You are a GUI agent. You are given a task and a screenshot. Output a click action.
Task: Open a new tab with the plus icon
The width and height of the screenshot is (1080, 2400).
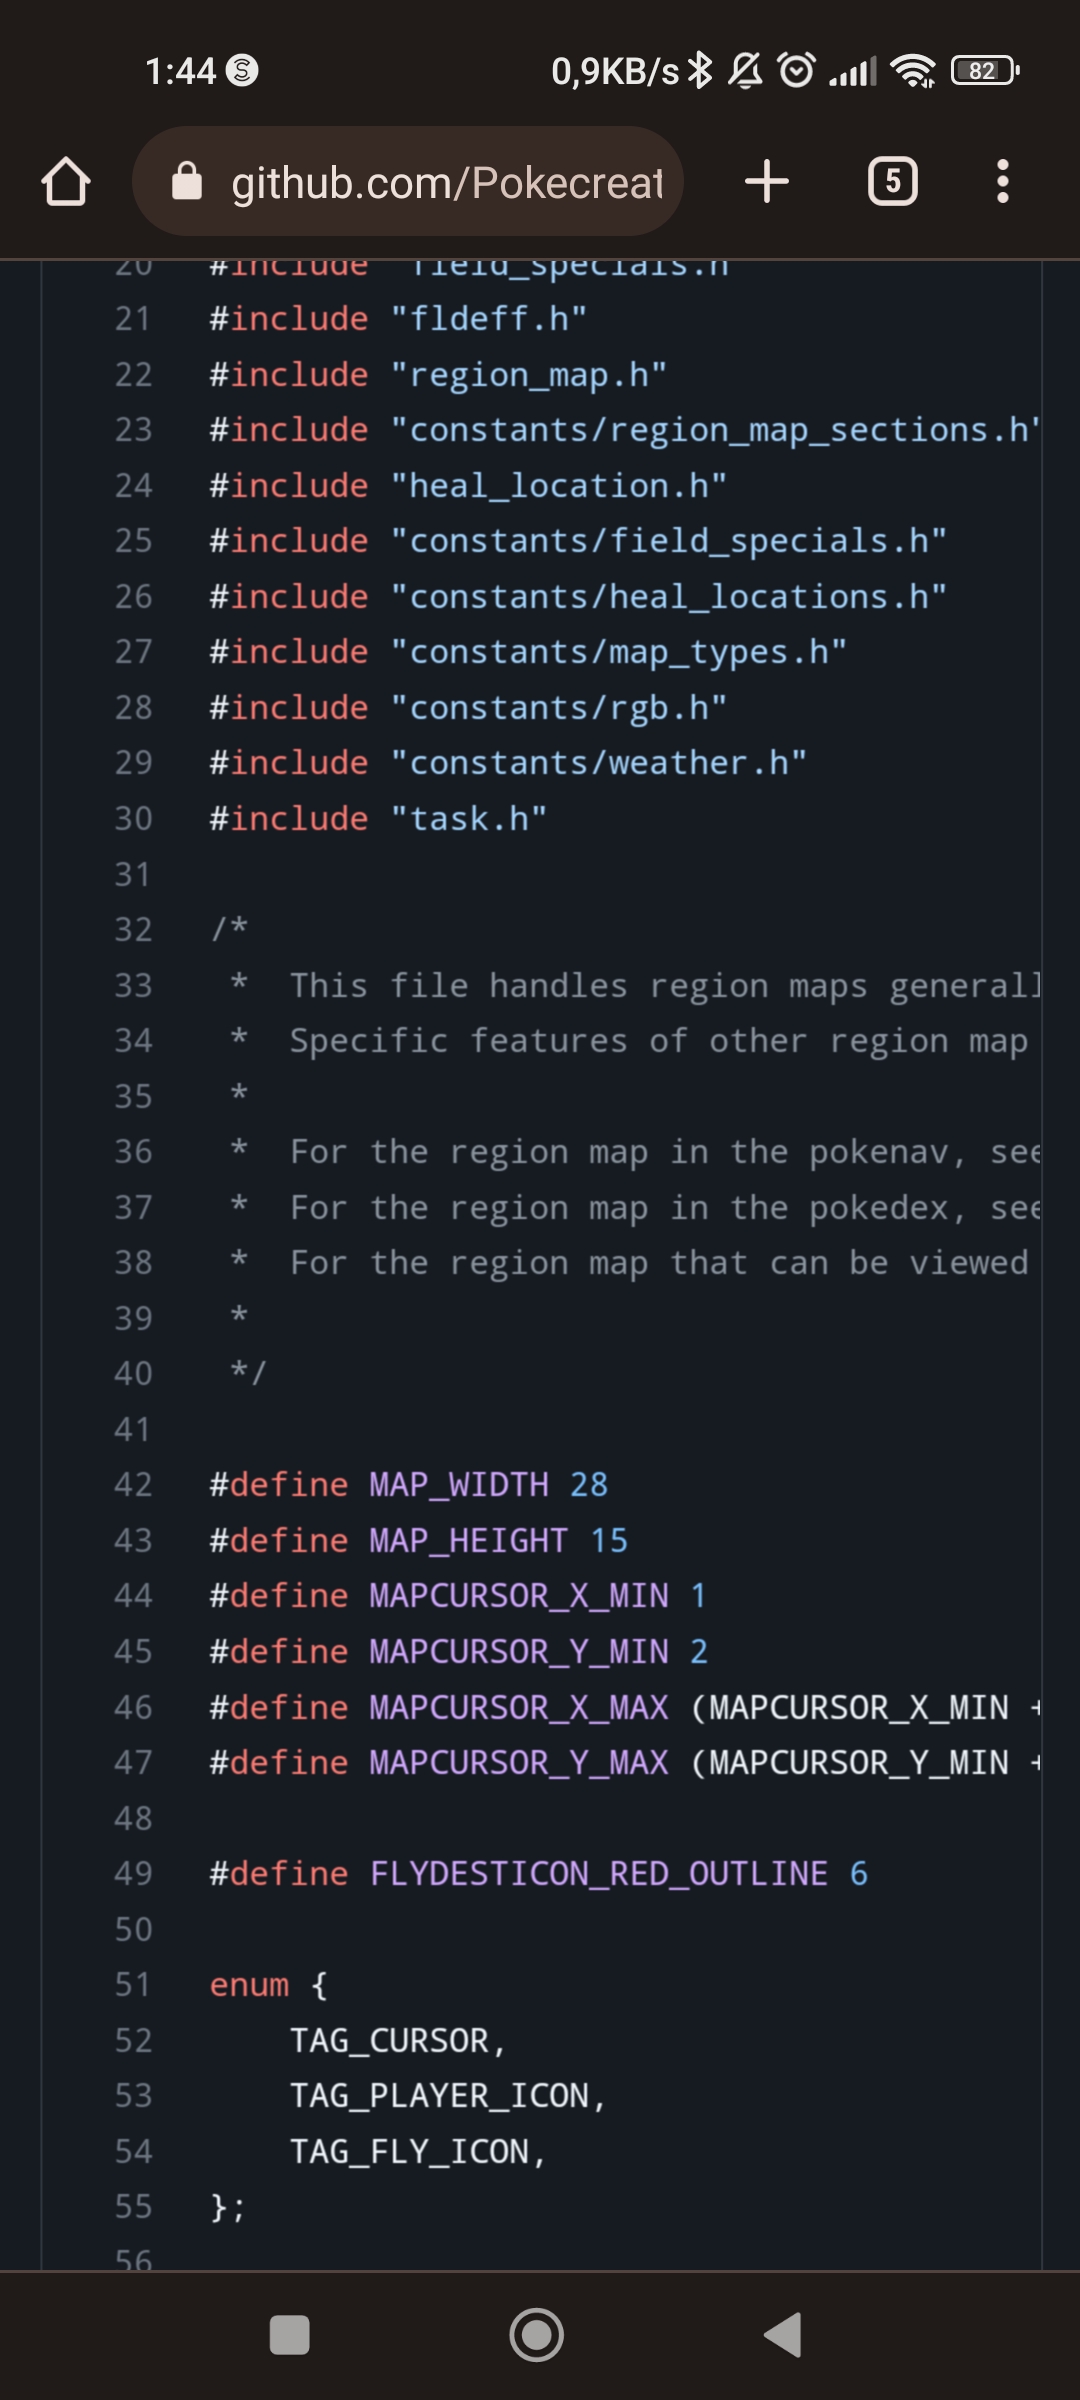coord(767,182)
